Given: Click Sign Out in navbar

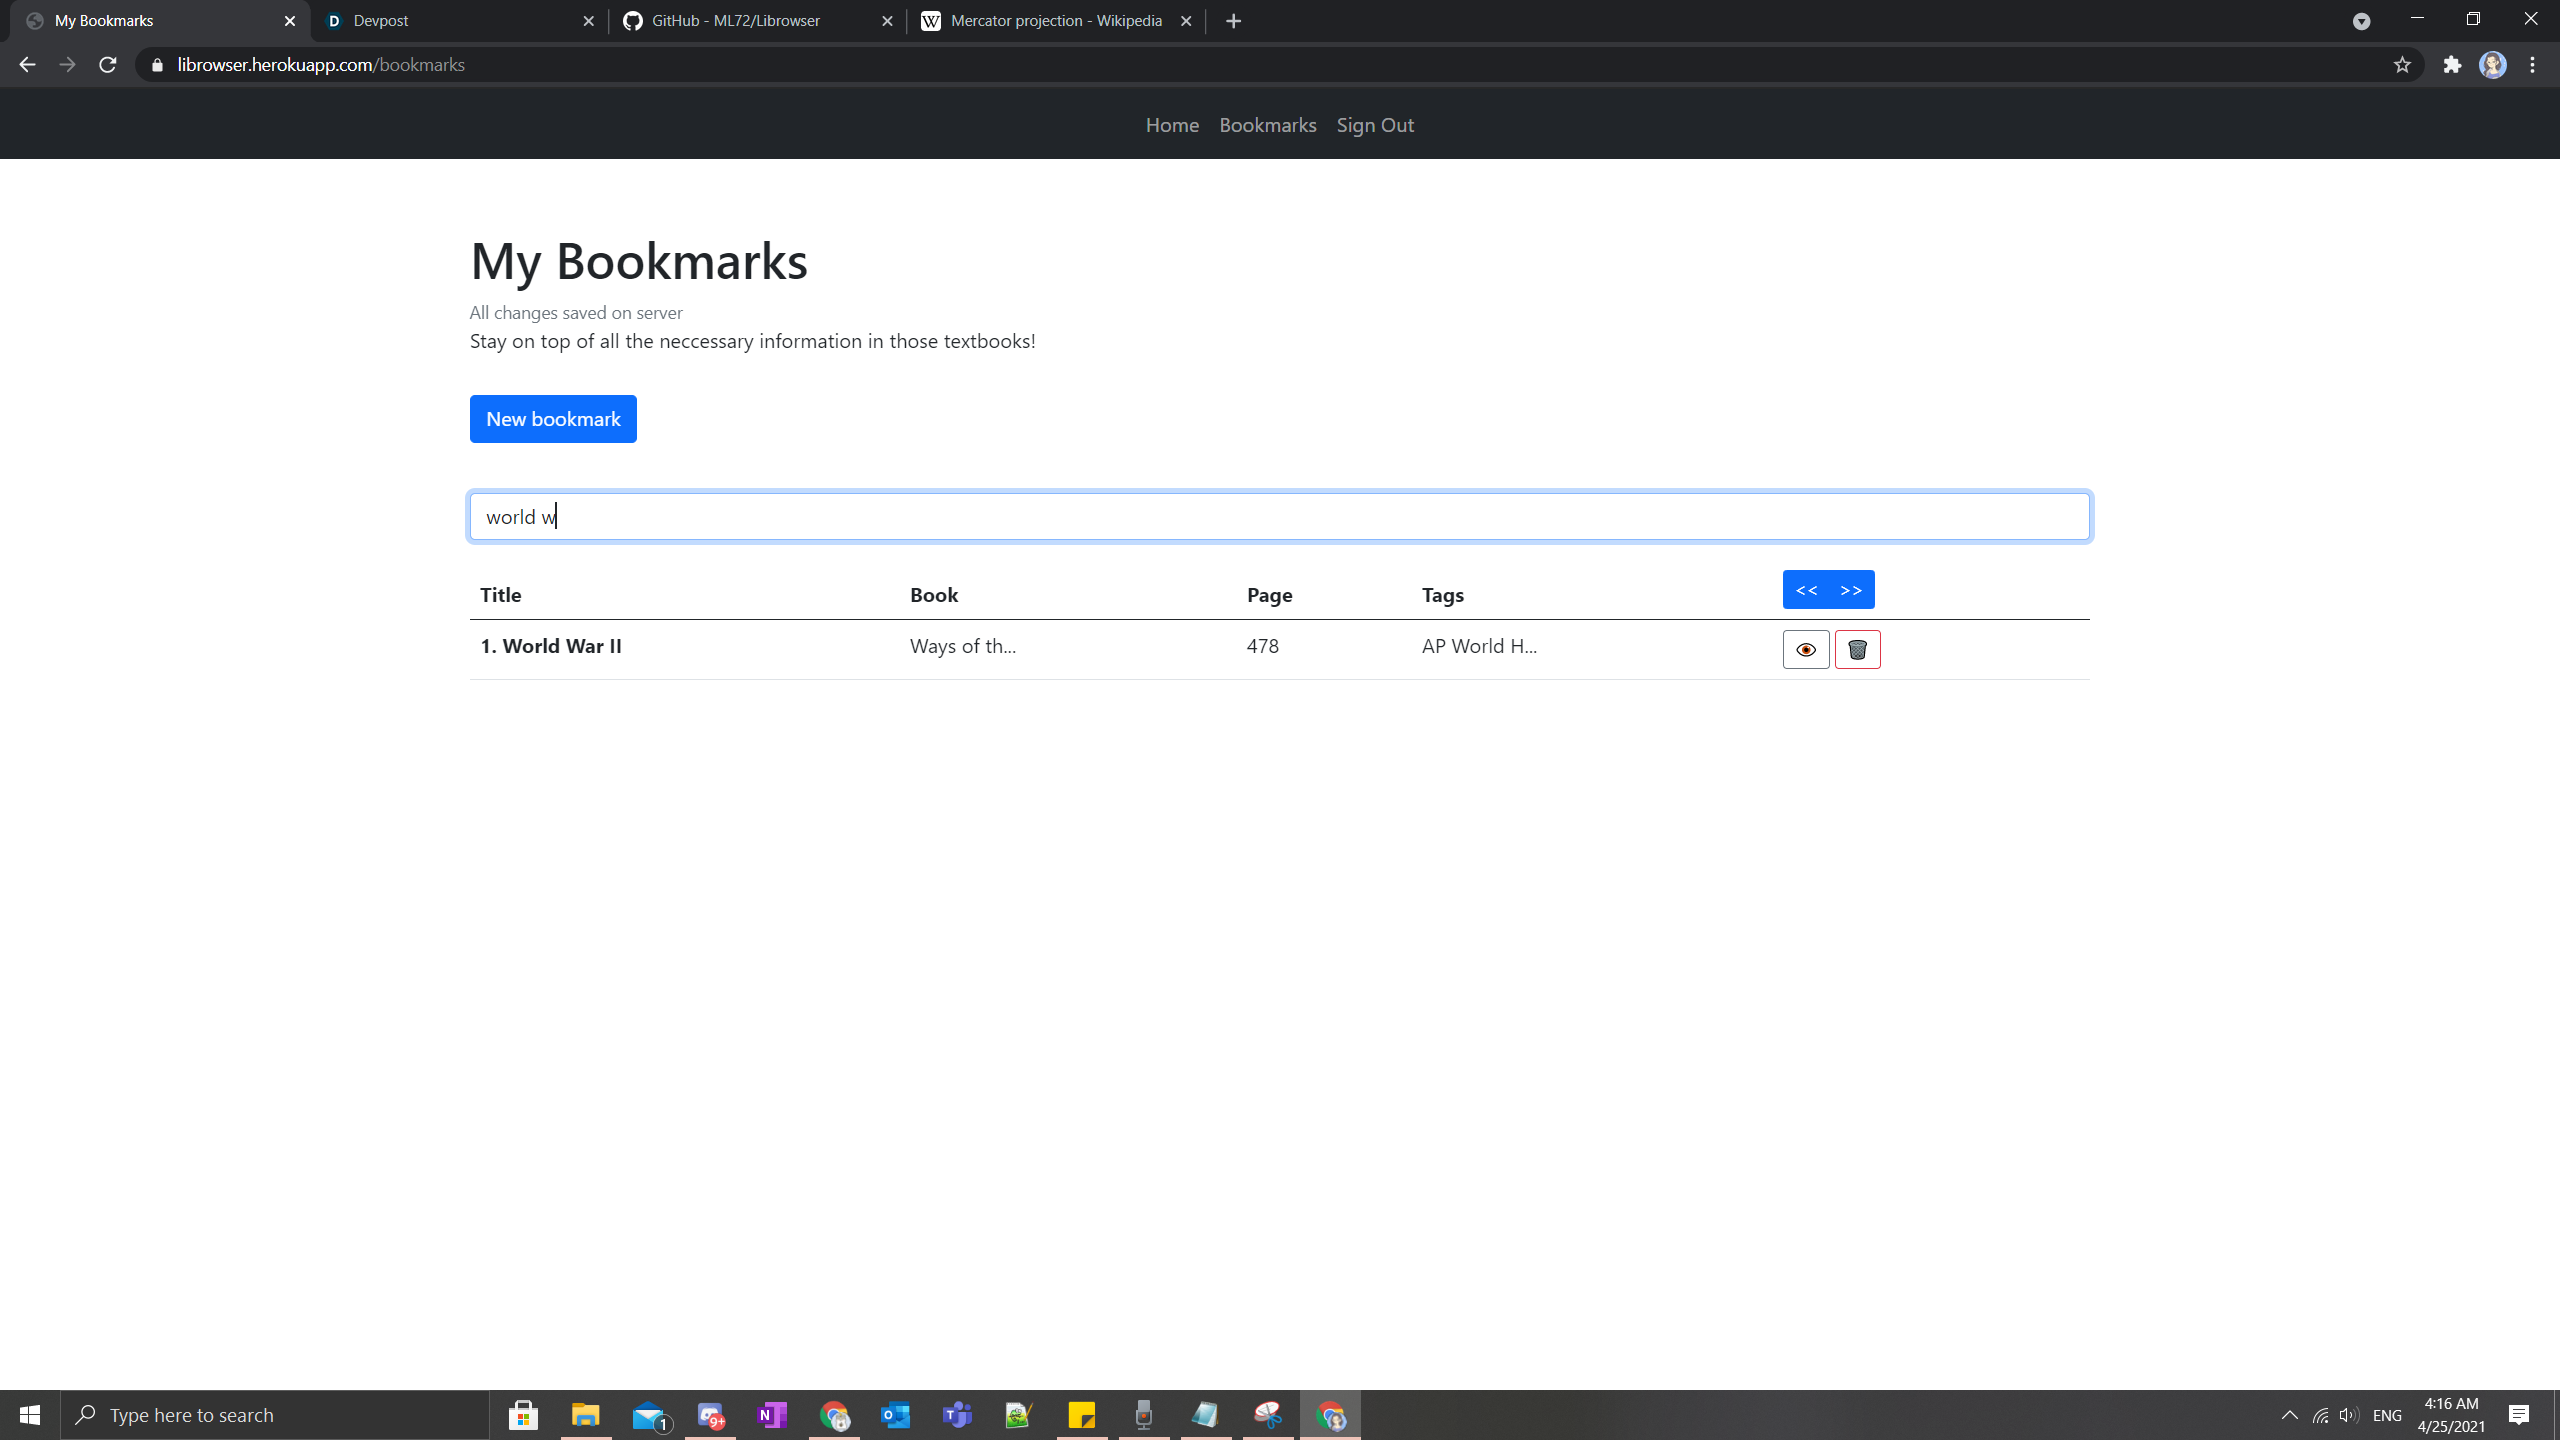Looking at the screenshot, I should [x=1375, y=125].
